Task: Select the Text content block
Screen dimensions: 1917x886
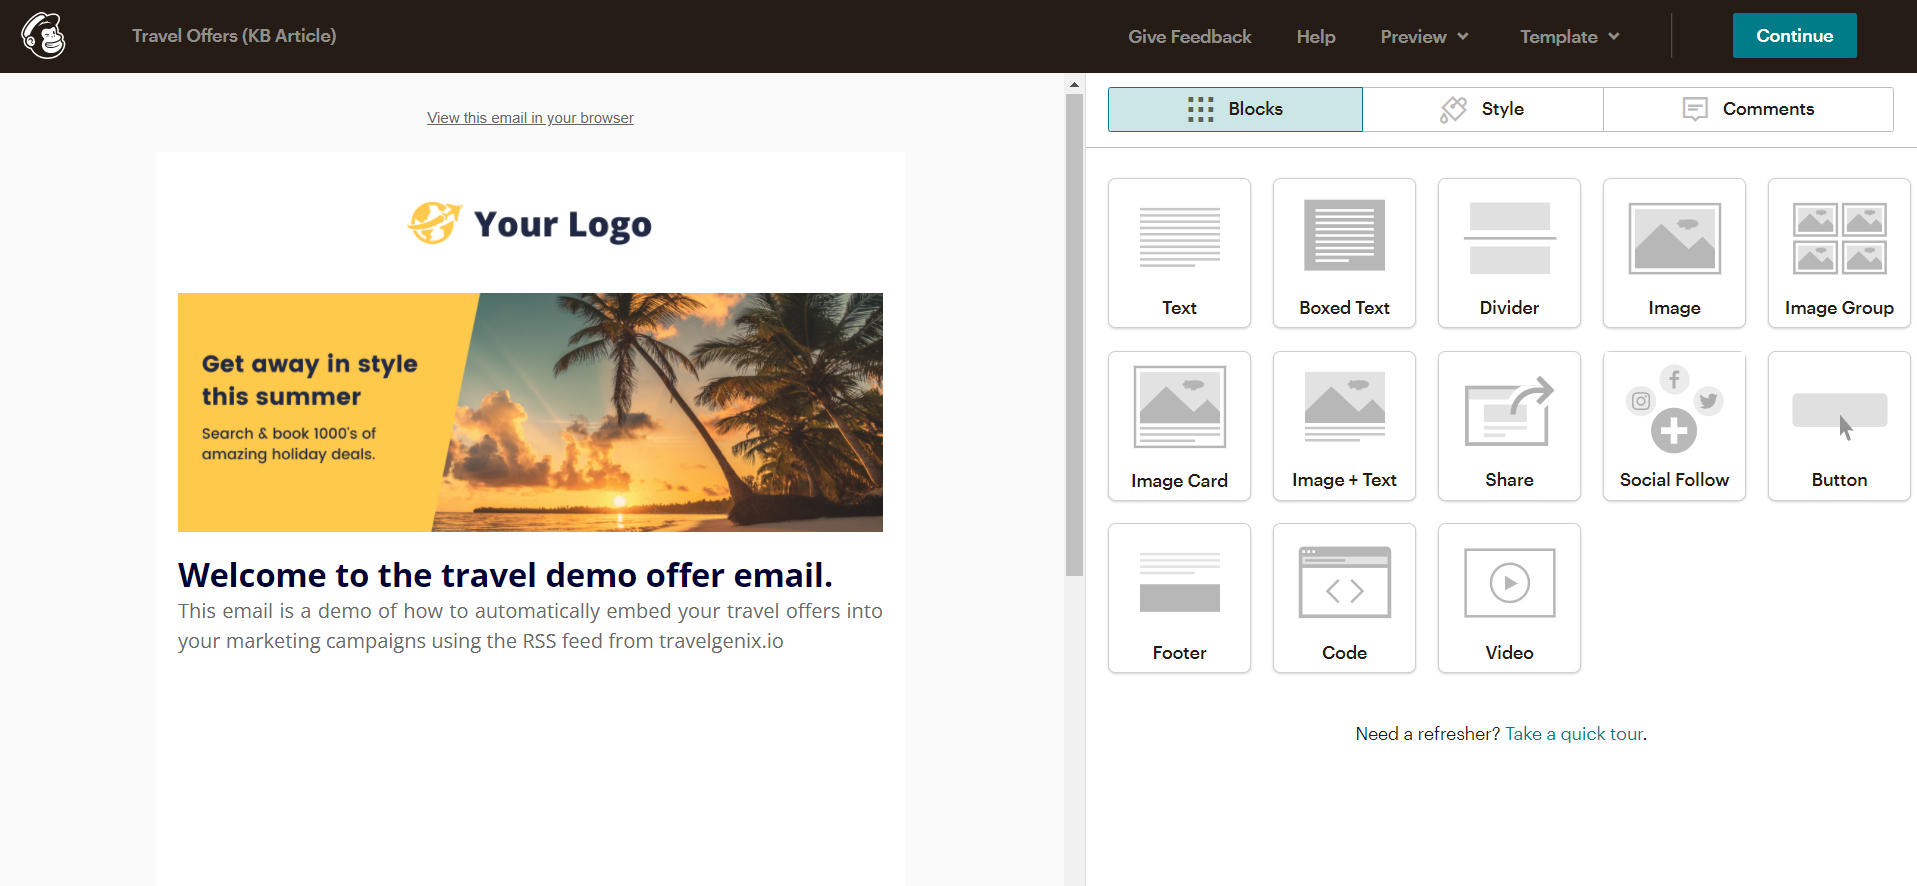Action: point(1179,253)
